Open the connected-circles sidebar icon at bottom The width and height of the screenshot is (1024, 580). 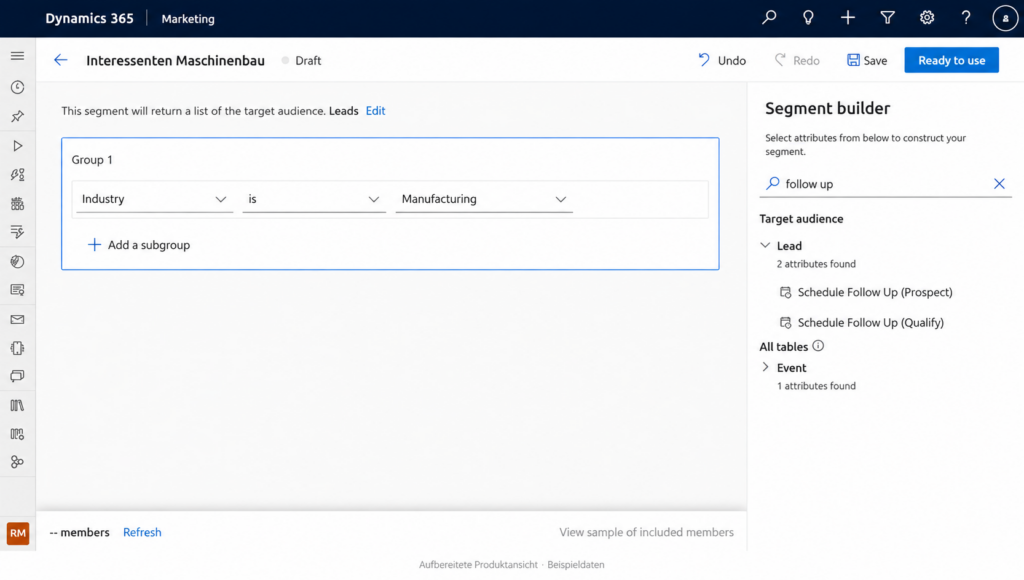pyautogui.click(x=18, y=462)
